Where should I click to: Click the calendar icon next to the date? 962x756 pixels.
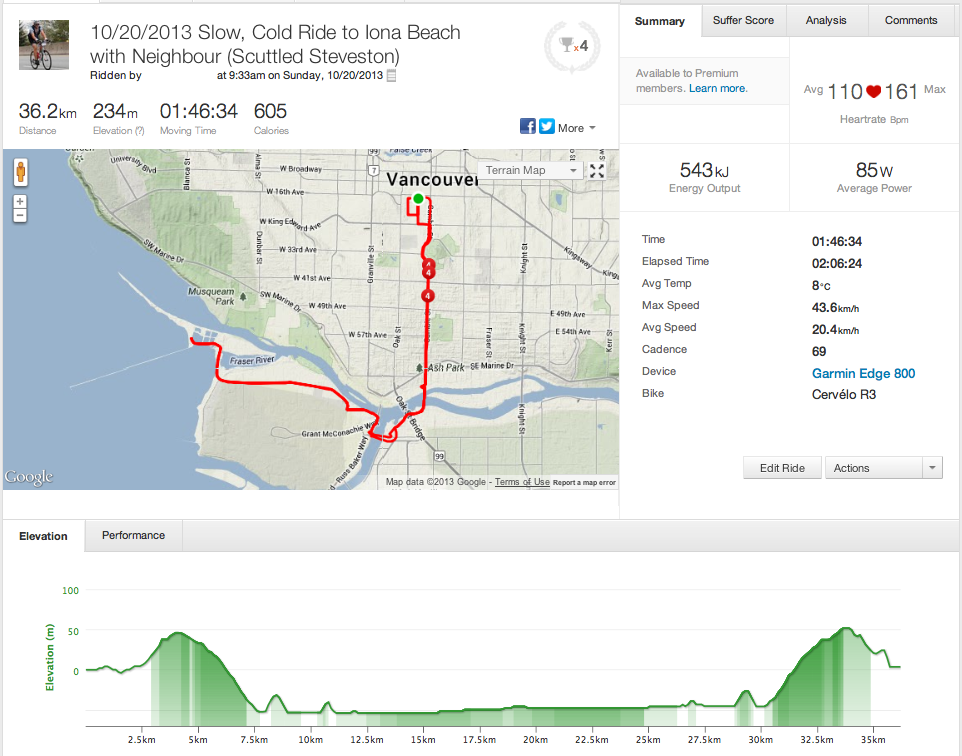pos(392,75)
